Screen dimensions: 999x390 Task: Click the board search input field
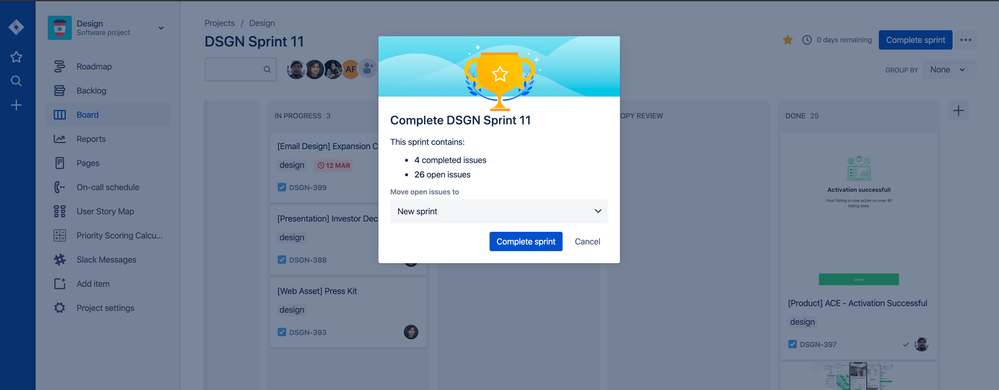[240, 69]
